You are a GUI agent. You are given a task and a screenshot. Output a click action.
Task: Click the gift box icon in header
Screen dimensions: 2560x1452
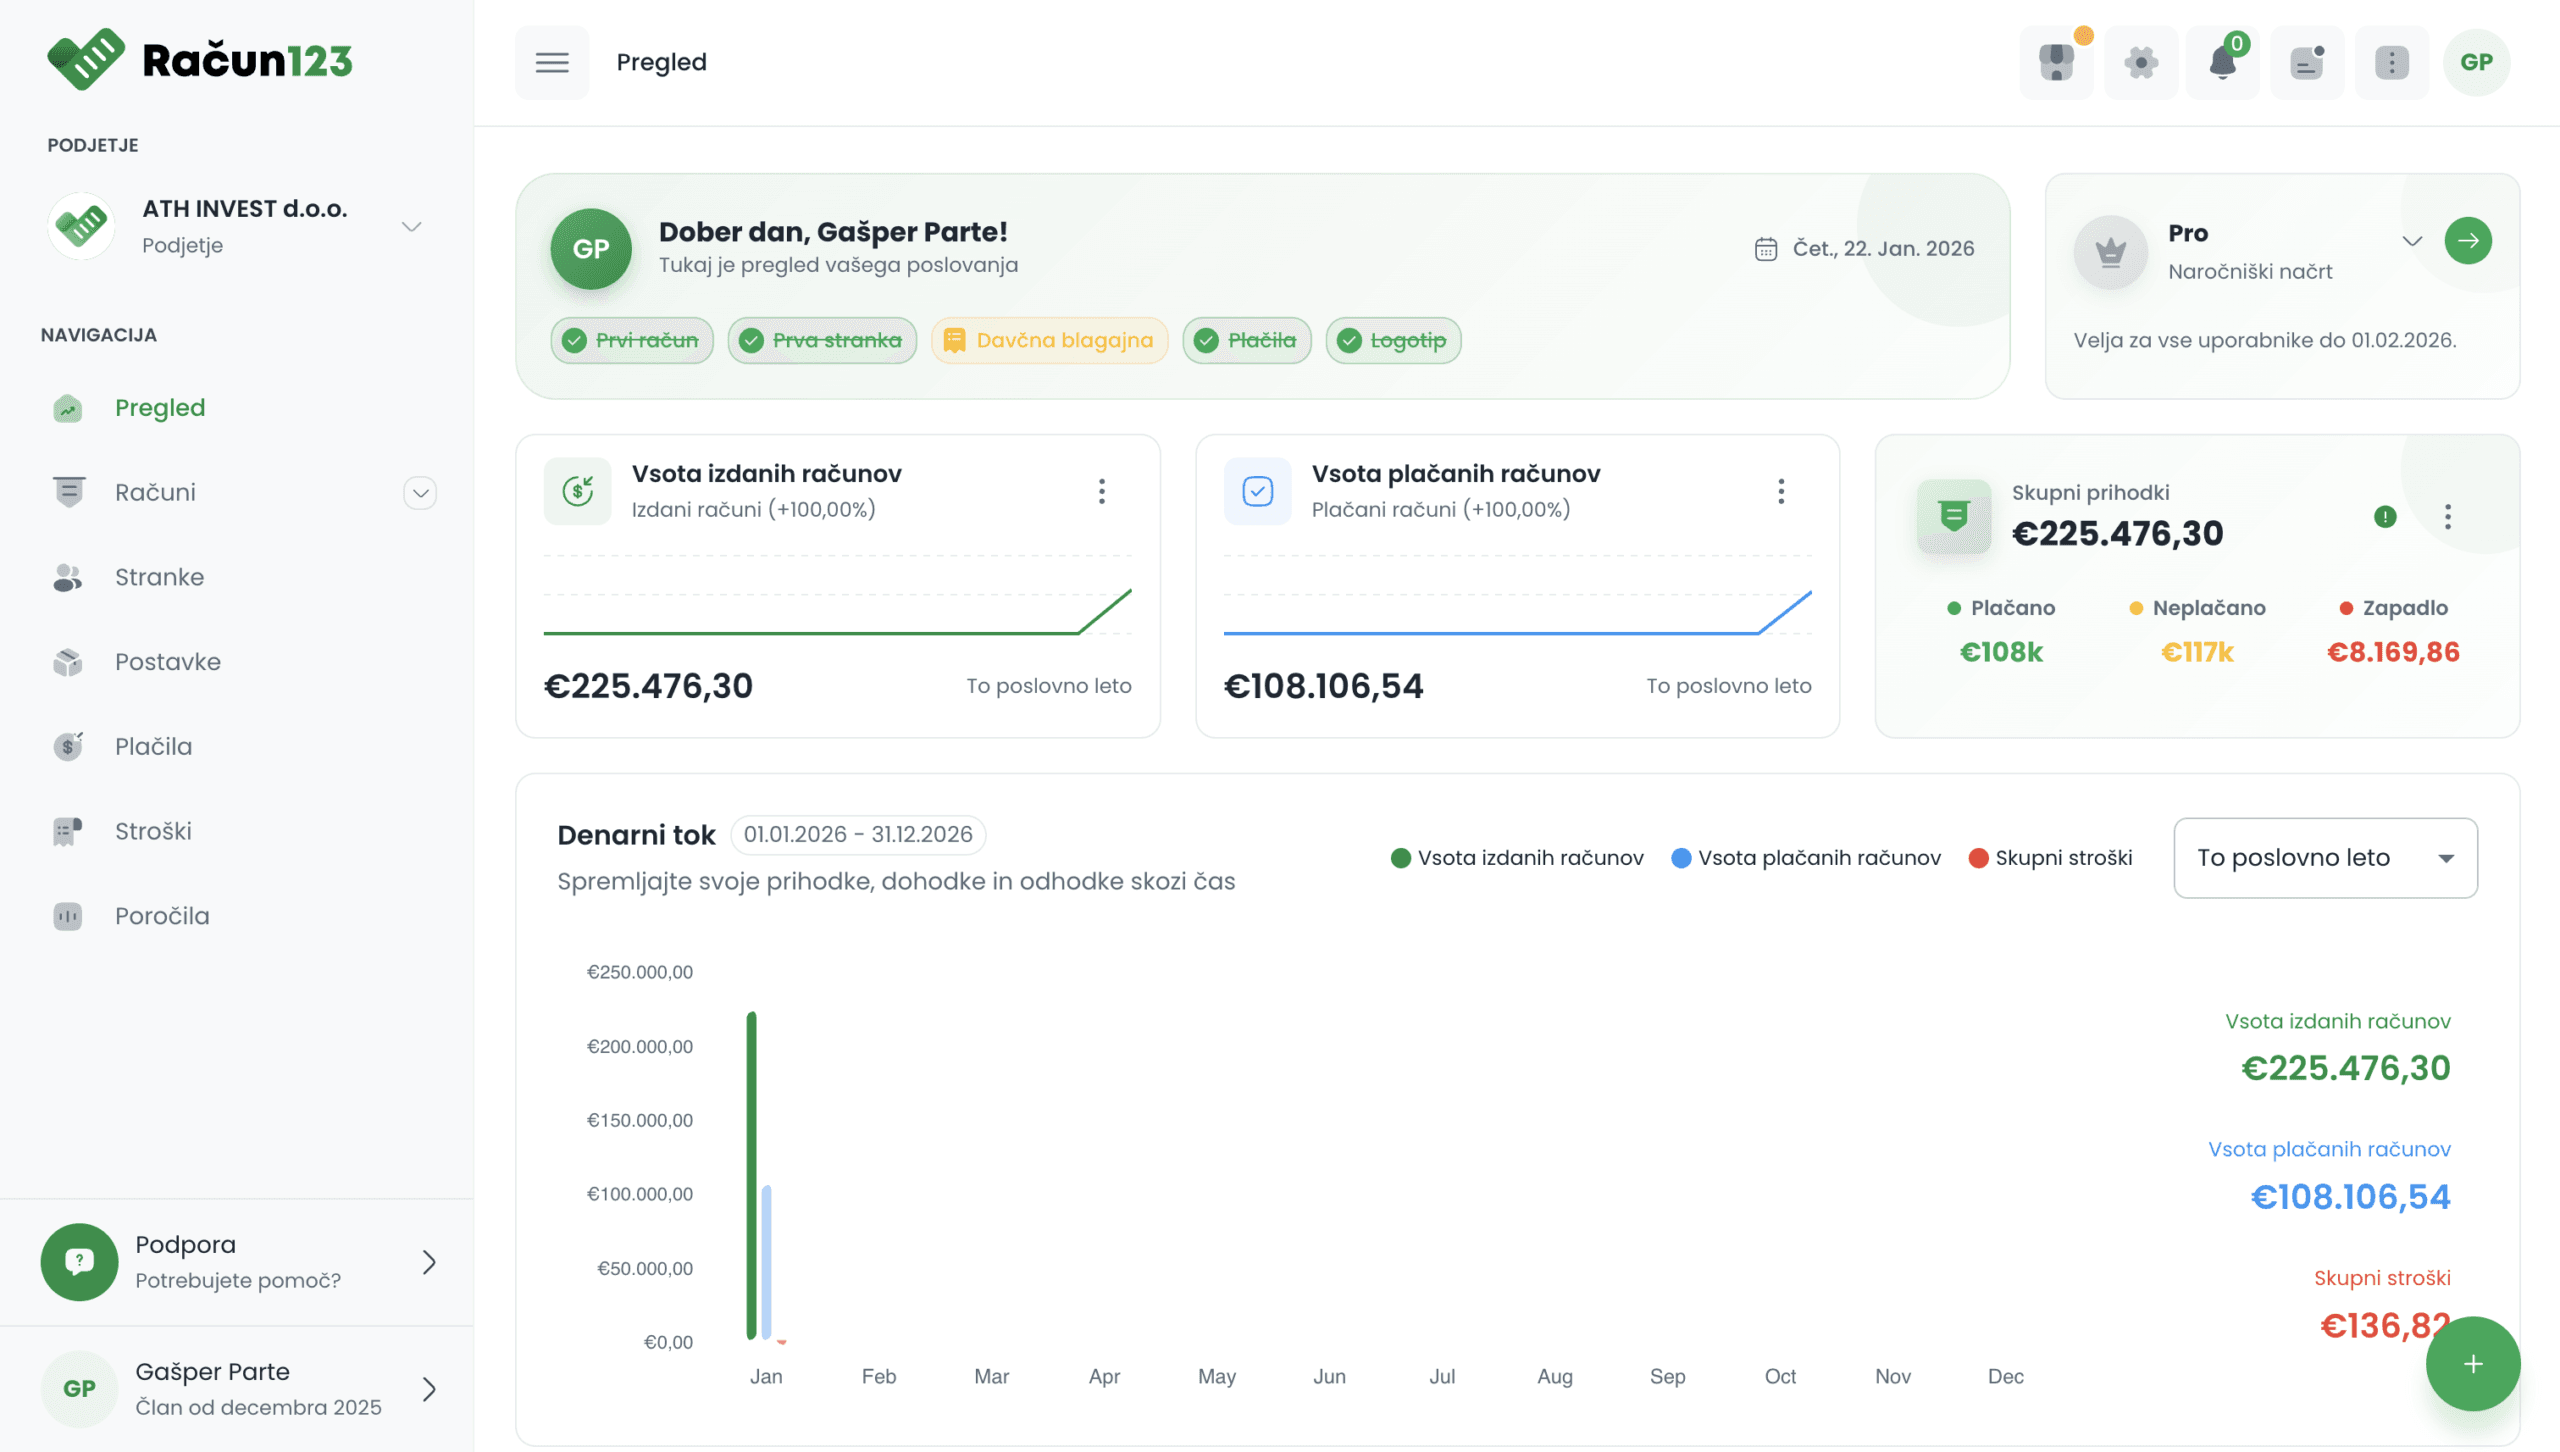tap(2056, 62)
